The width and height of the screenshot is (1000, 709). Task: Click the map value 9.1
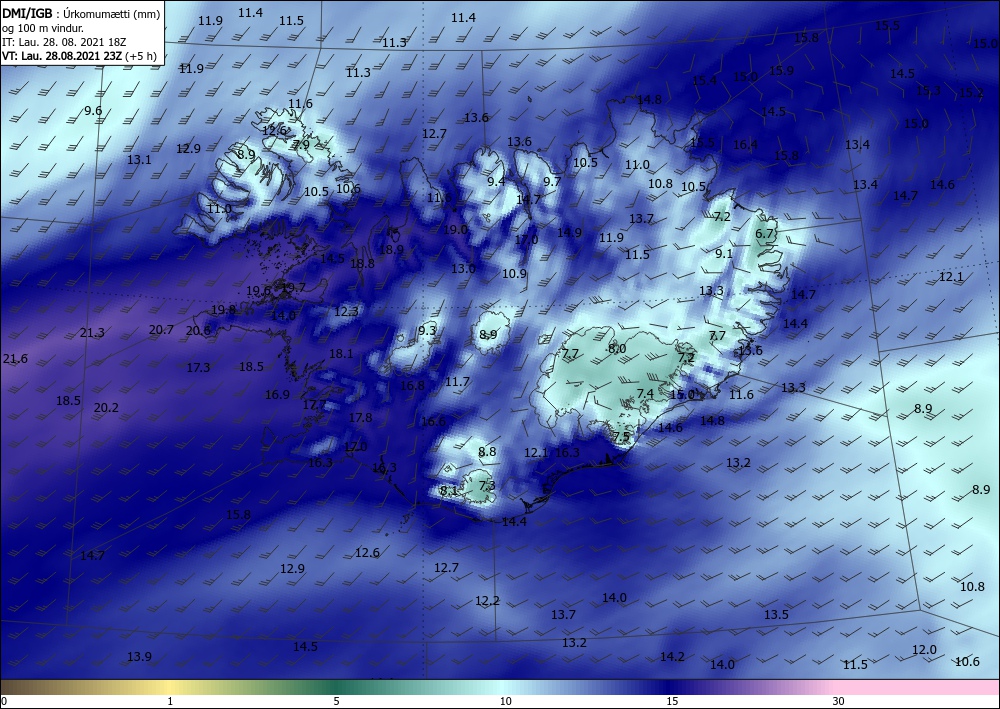click(x=724, y=254)
